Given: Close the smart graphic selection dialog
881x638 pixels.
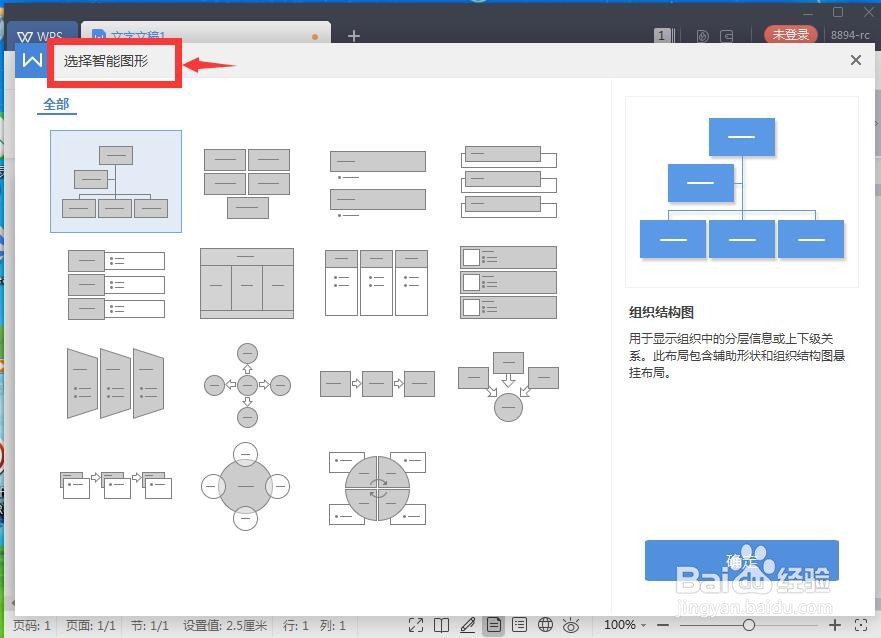Looking at the screenshot, I should point(856,60).
